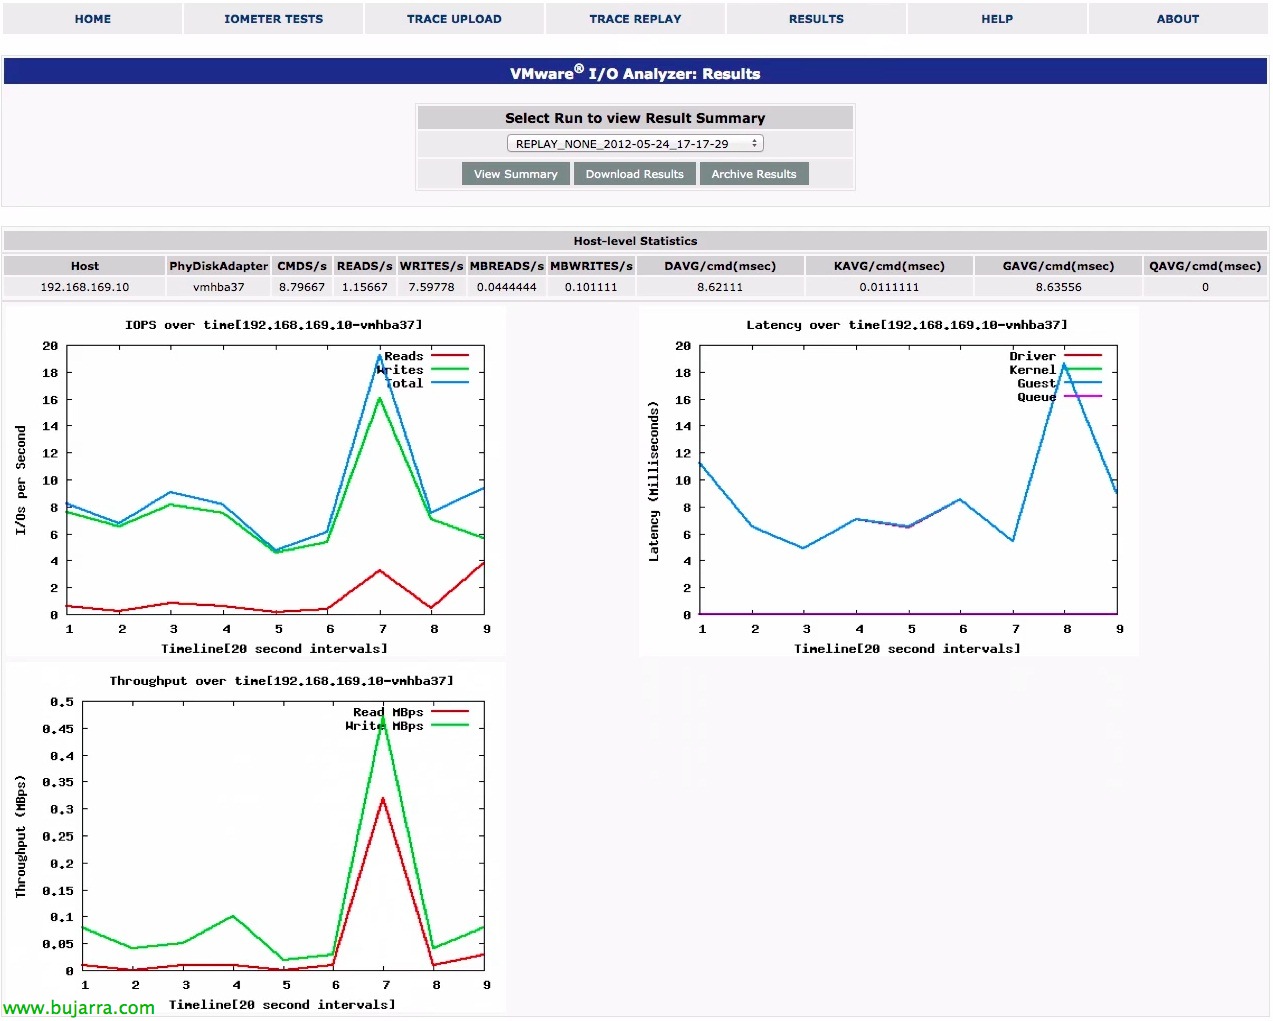Click the READS/s column header
The width and height of the screenshot is (1273, 1021).
[x=365, y=266]
